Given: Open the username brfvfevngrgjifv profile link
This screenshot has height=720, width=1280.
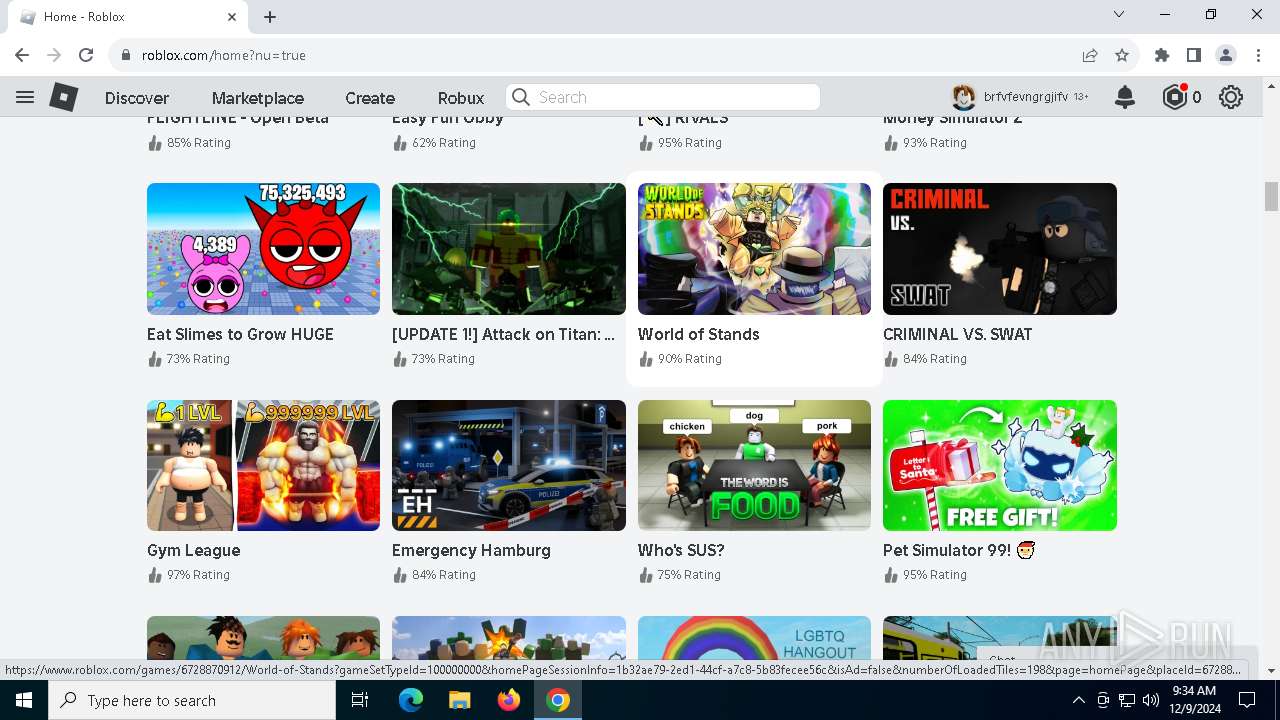Looking at the screenshot, I should 1025,97.
